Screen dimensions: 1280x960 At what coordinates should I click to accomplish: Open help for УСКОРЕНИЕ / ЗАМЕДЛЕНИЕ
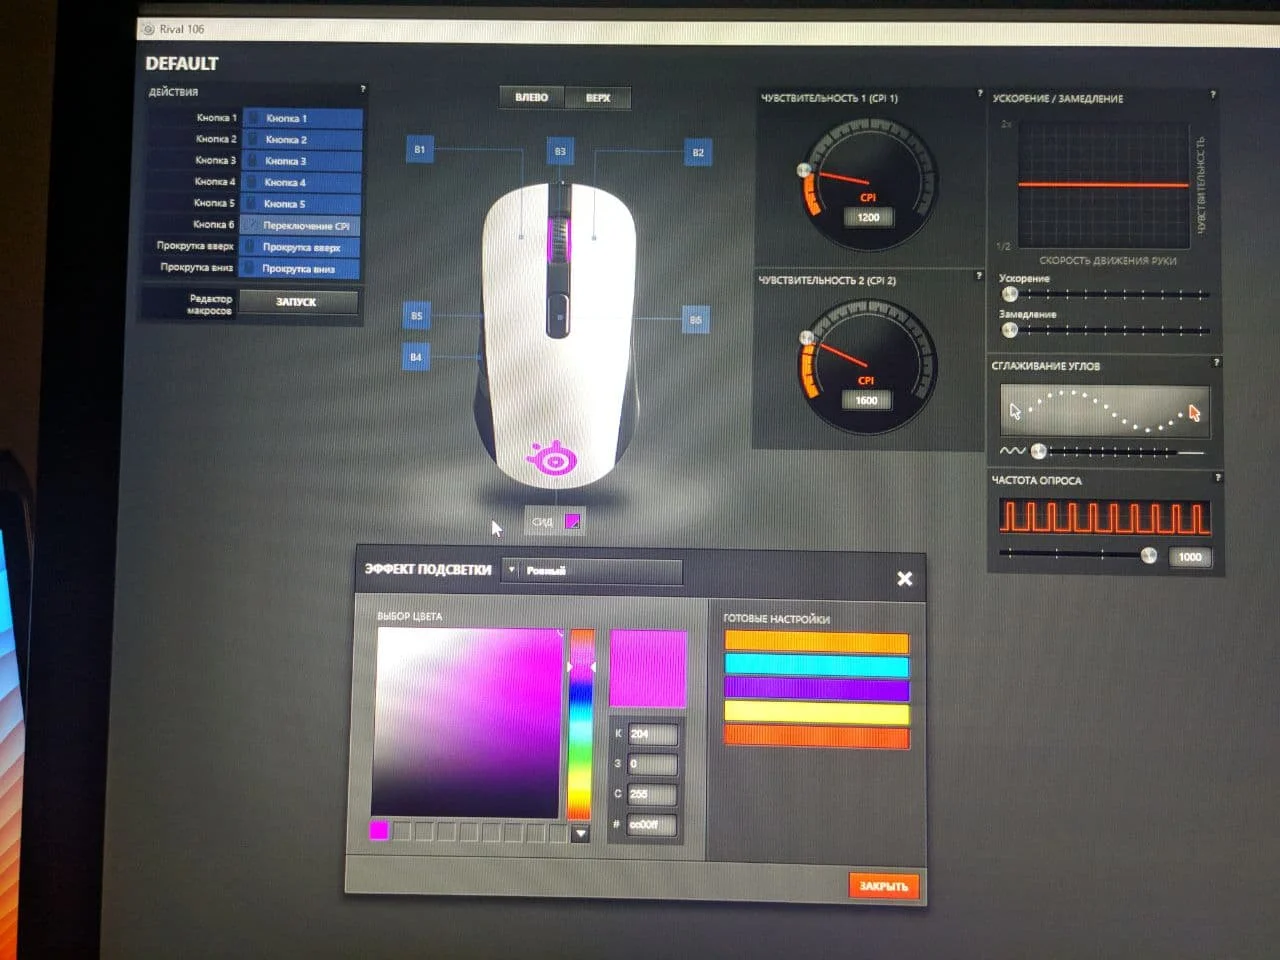pos(1213,94)
